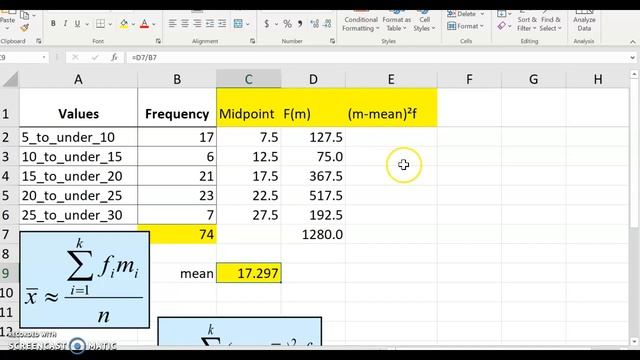Click the Clear eraser icon
This screenshot has width=640, height=360.
tap(502, 26)
